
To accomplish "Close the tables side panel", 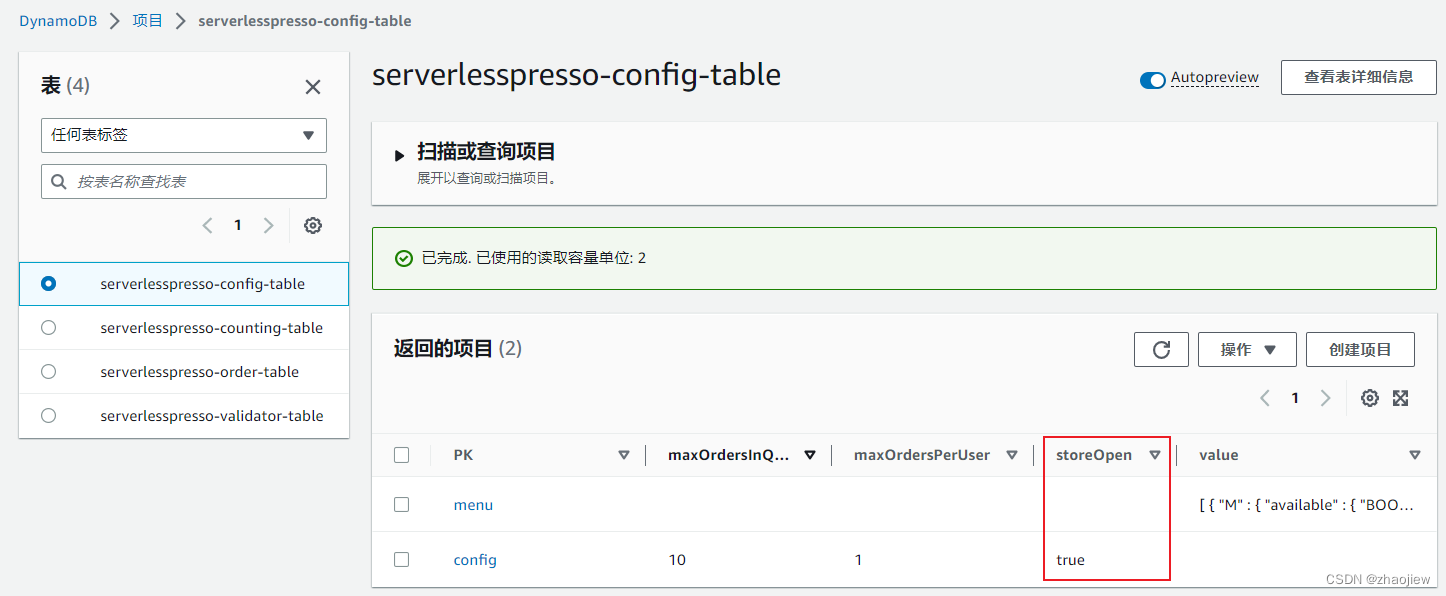I will 313,87.
